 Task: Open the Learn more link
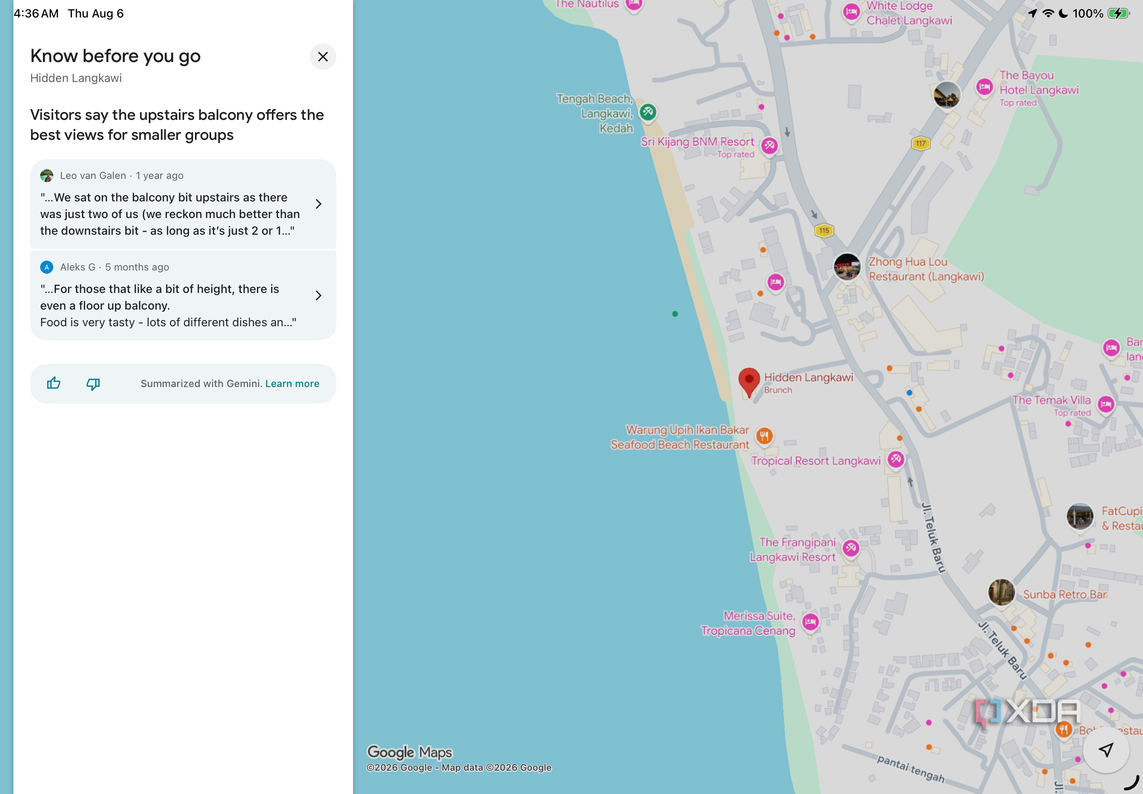coord(292,384)
